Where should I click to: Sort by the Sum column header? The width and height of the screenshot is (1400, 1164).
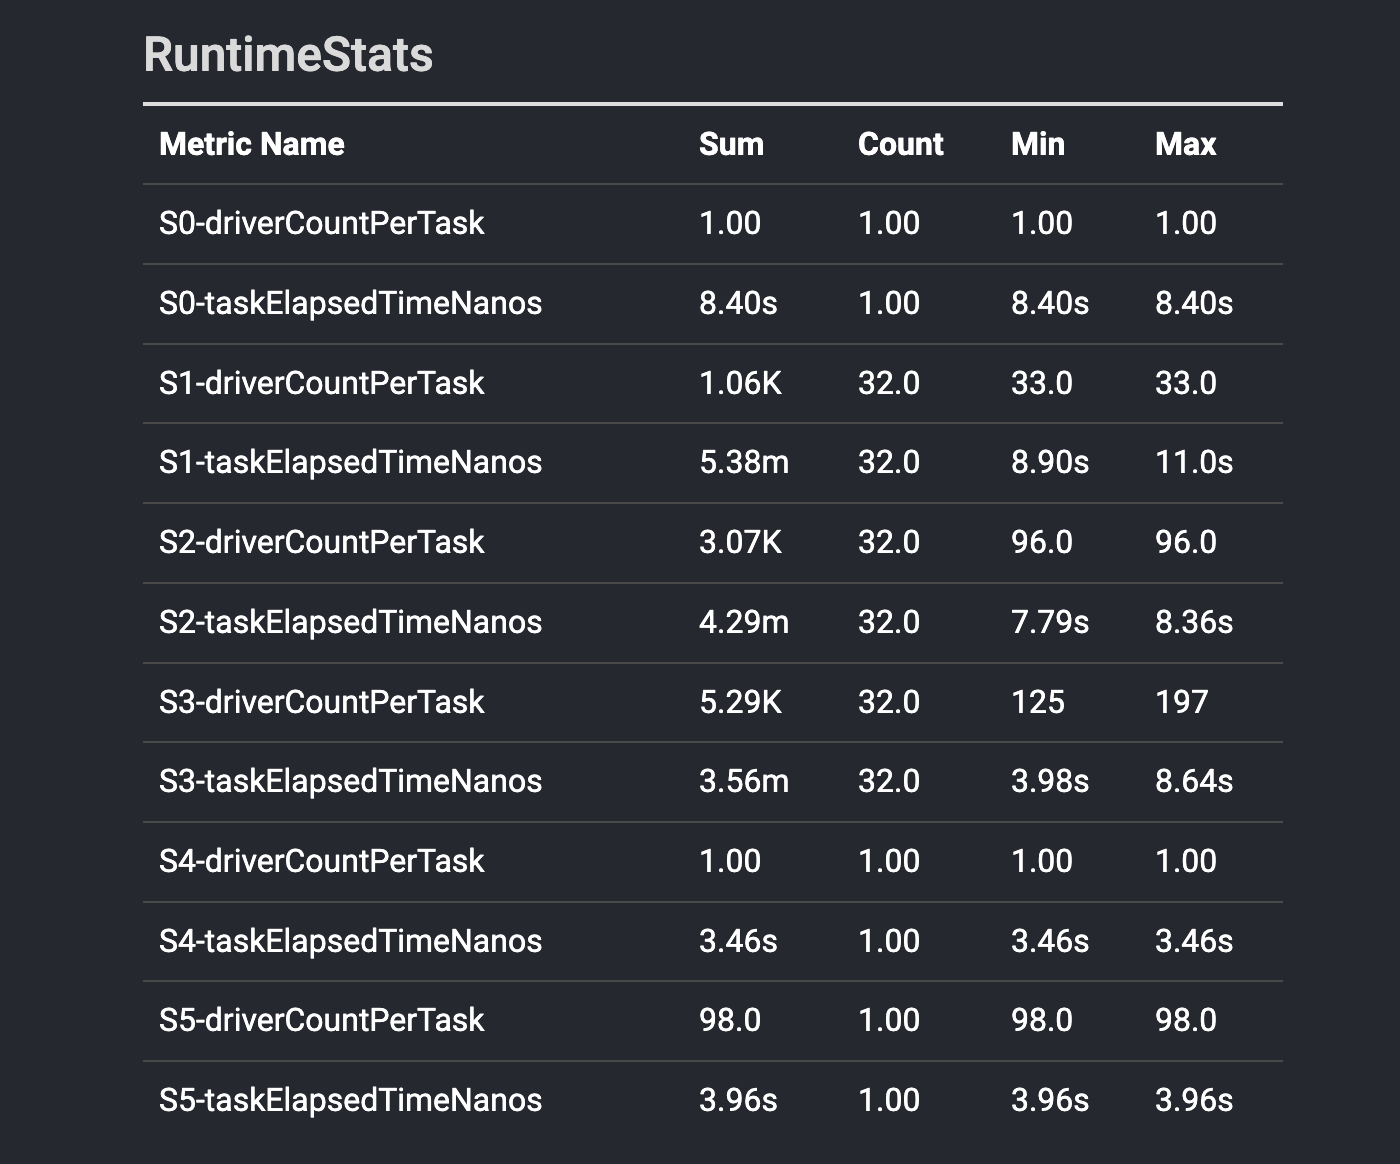[731, 144]
